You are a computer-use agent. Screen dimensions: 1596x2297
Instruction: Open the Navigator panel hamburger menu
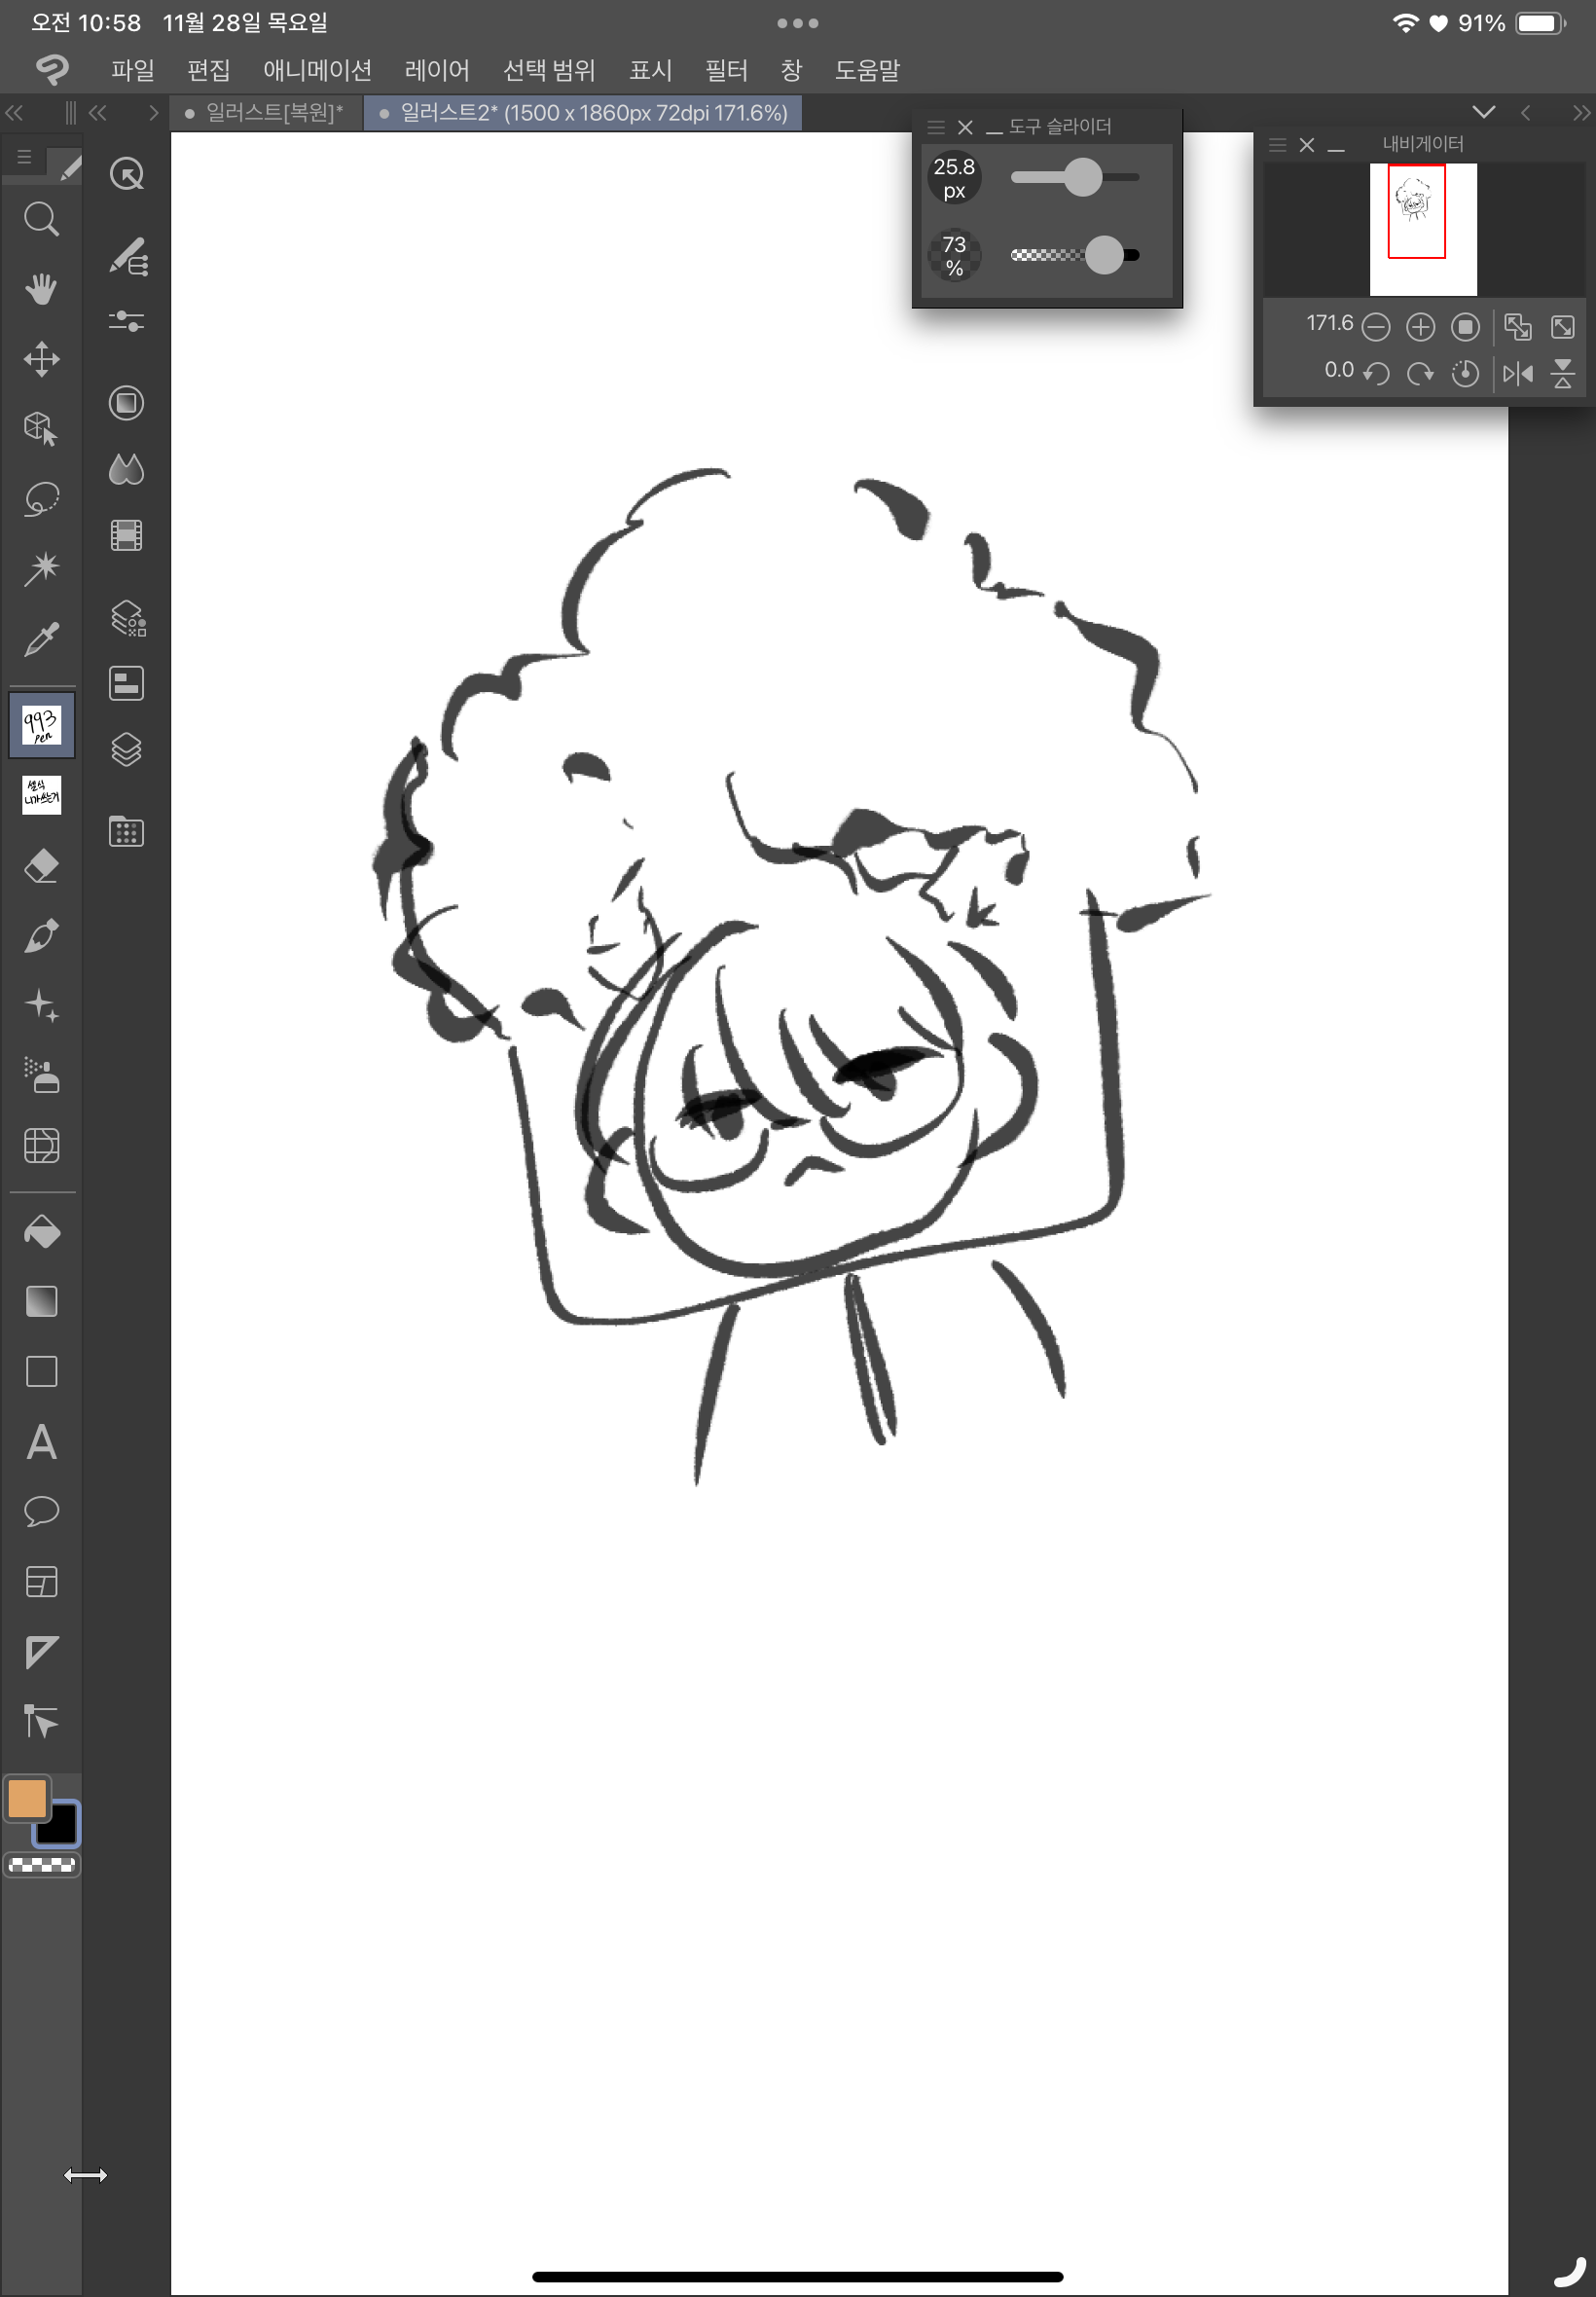[1277, 145]
